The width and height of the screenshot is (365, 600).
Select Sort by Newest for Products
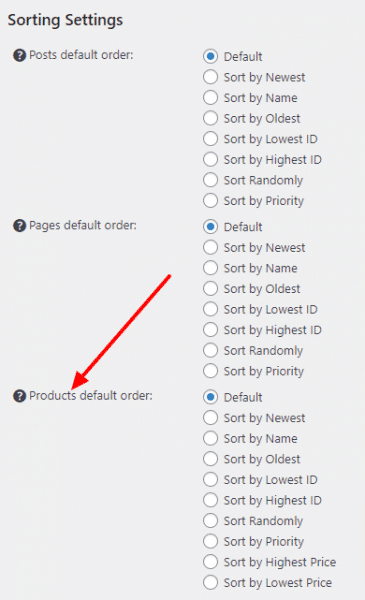[x=210, y=417]
